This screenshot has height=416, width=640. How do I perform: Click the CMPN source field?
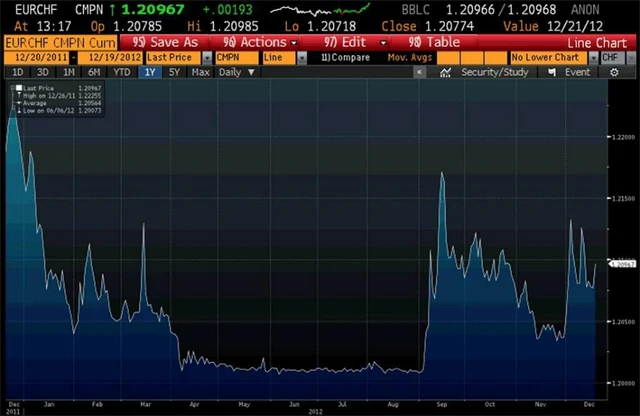point(237,58)
